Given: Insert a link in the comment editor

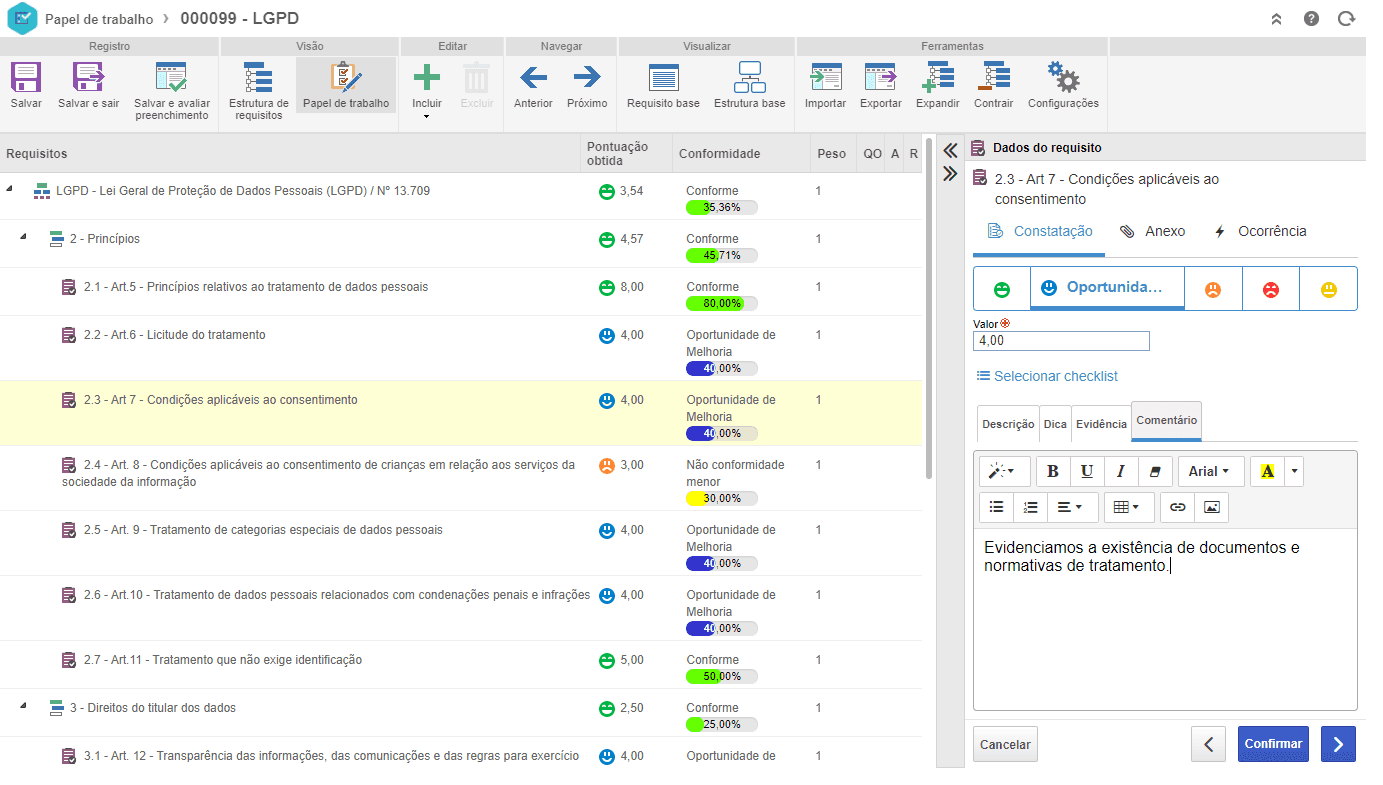Looking at the screenshot, I should tap(1177, 507).
